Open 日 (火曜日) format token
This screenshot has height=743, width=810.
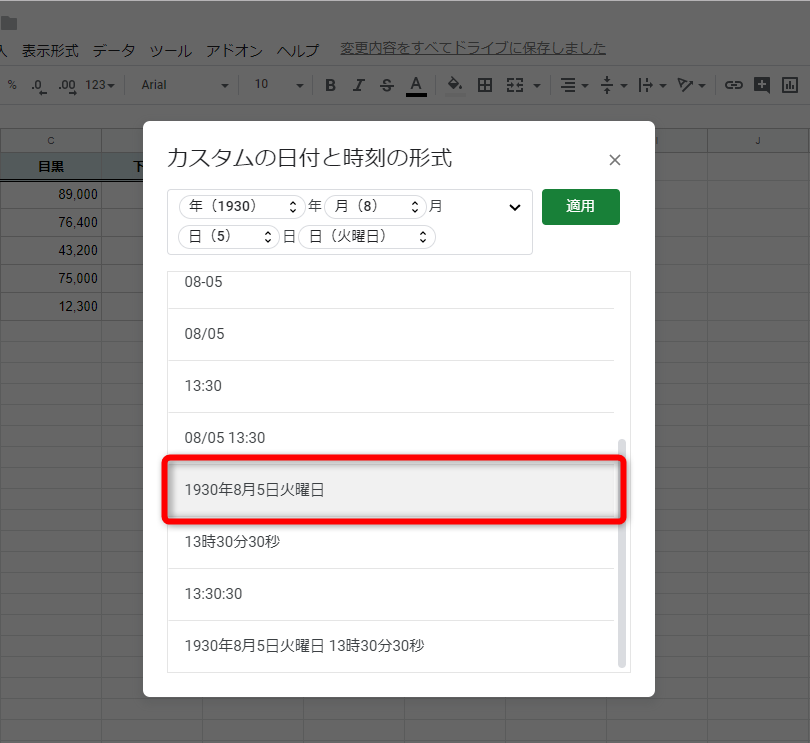(367, 237)
